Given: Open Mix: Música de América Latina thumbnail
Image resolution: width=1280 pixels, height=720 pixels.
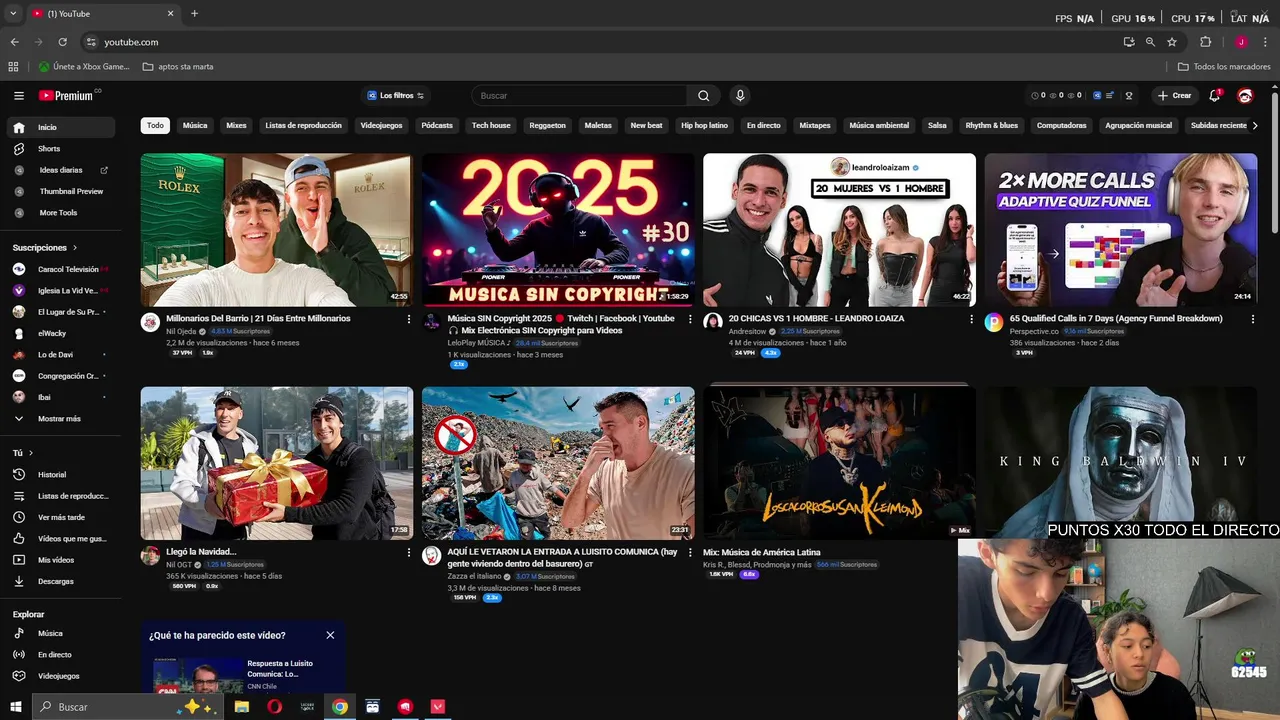Looking at the screenshot, I should pos(839,463).
